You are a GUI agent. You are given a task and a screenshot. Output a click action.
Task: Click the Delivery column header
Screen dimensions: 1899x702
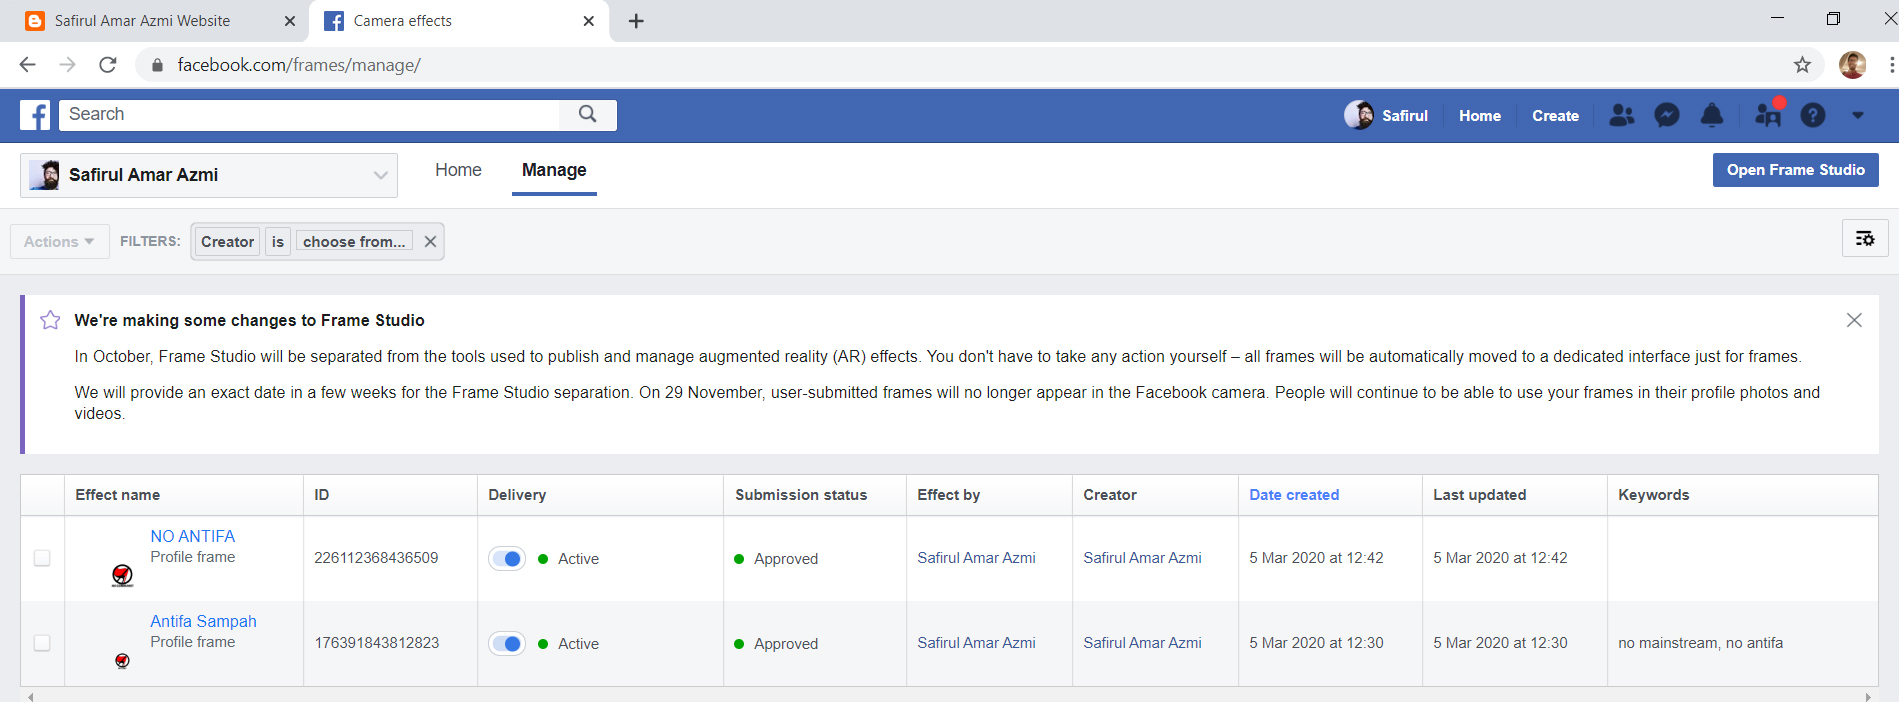click(x=517, y=495)
